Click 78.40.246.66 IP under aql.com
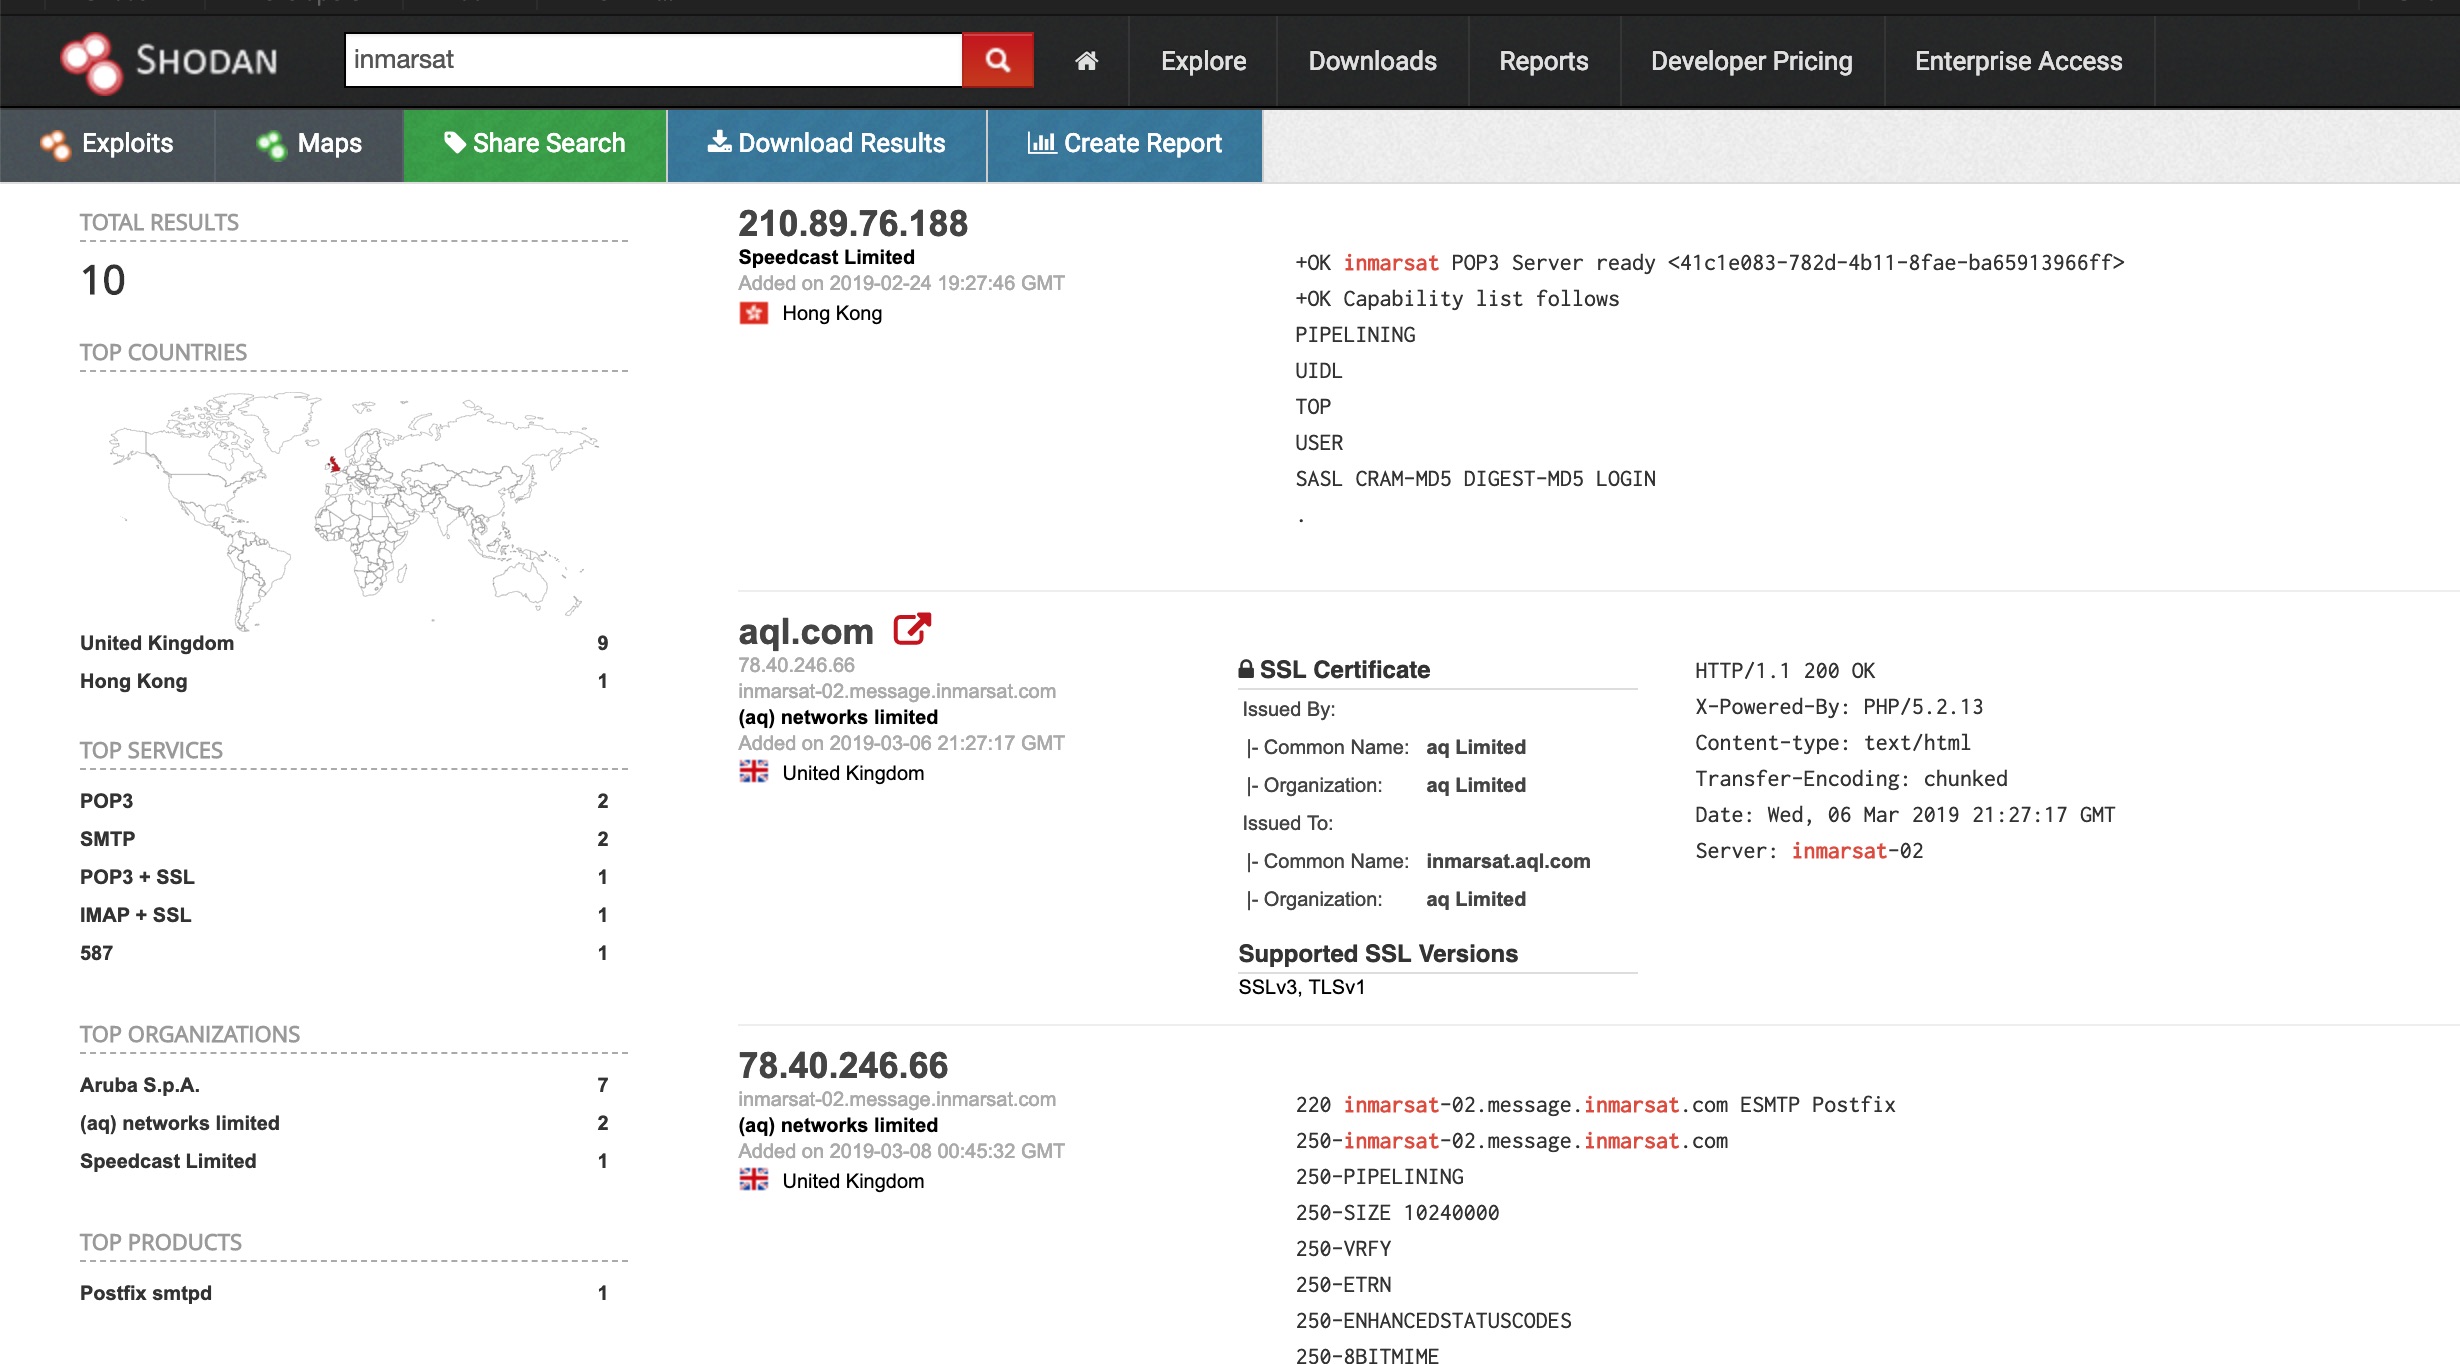The height and width of the screenshot is (1364, 2460). 796,665
